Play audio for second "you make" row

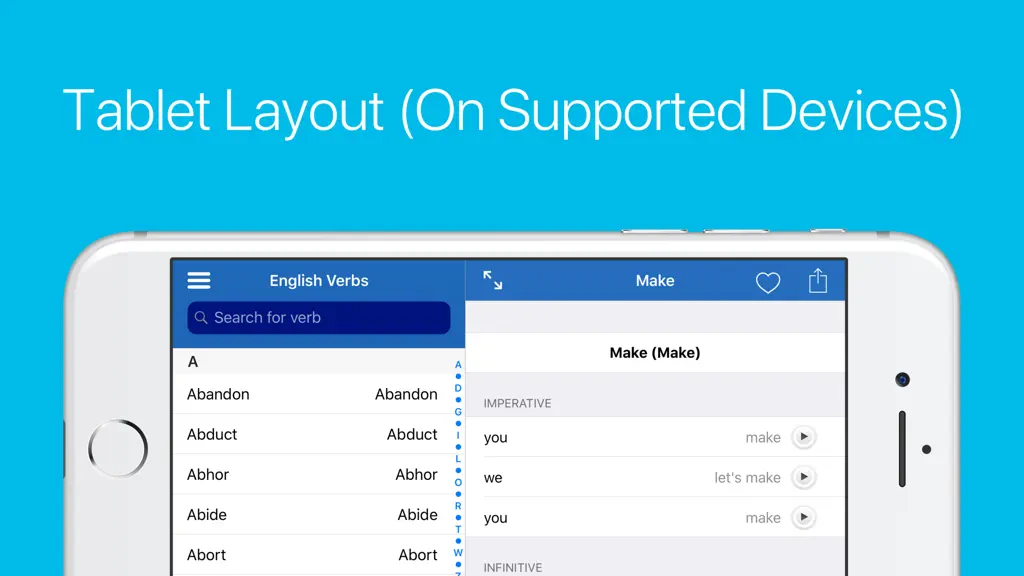[x=804, y=518]
